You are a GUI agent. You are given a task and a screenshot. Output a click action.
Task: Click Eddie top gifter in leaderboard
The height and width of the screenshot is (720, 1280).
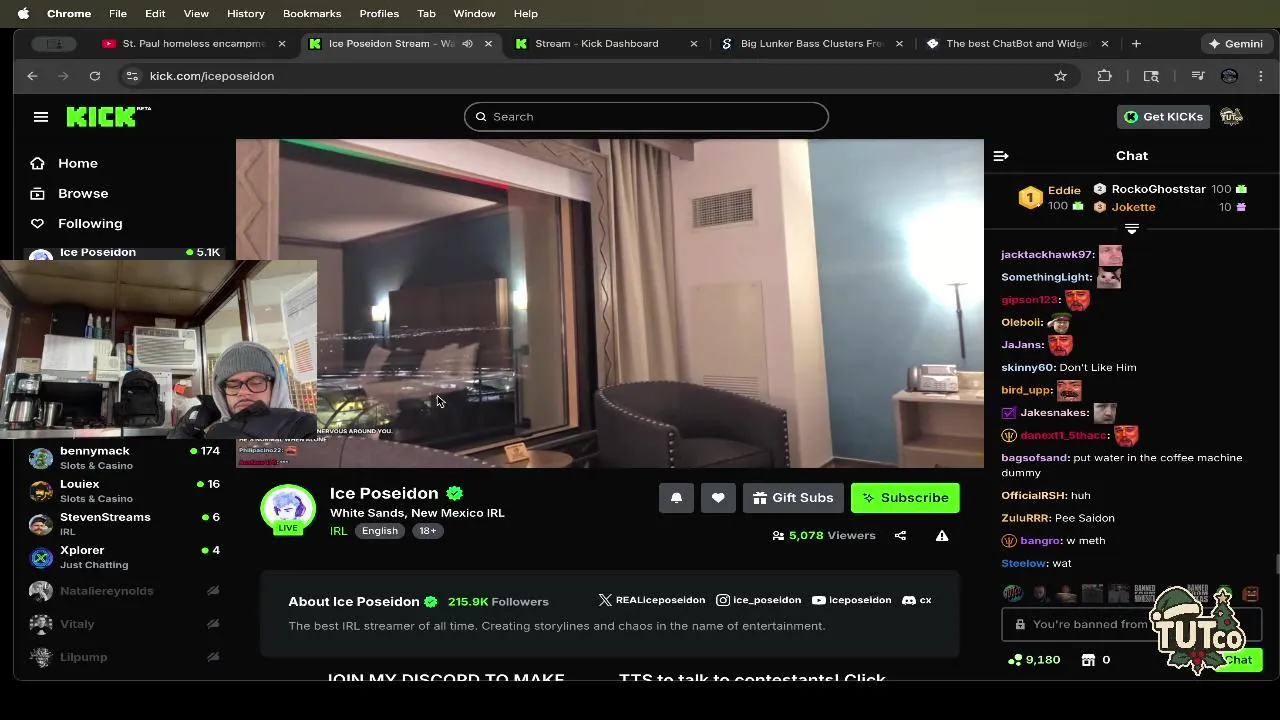(x=1064, y=190)
